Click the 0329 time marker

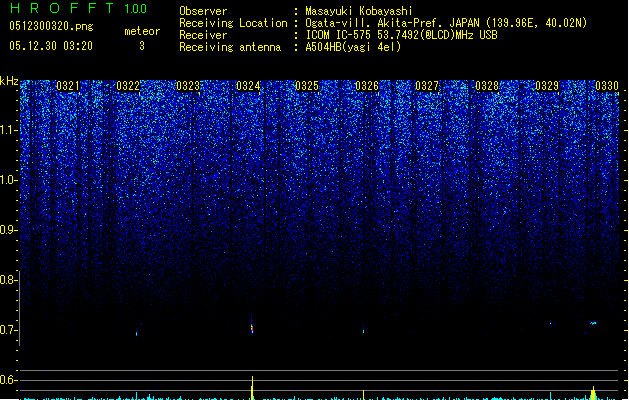(x=547, y=86)
